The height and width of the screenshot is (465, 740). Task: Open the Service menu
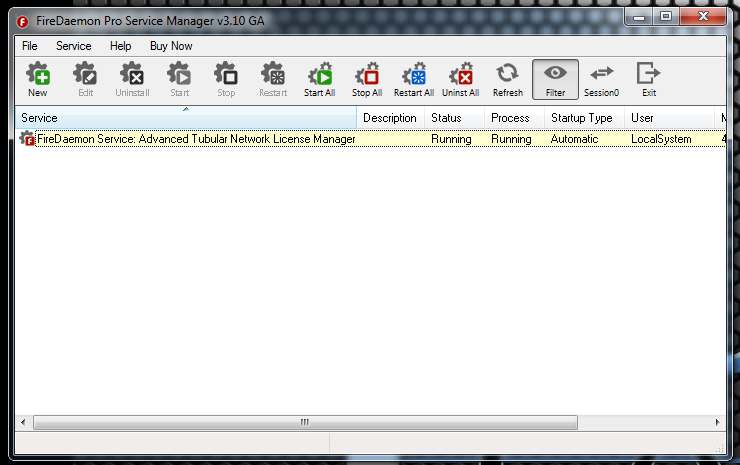click(x=73, y=46)
